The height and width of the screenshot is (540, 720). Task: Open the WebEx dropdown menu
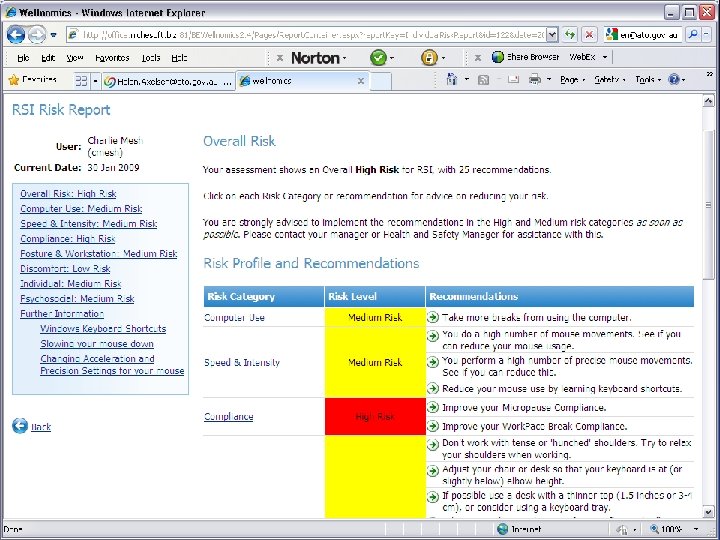pos(588,57)
